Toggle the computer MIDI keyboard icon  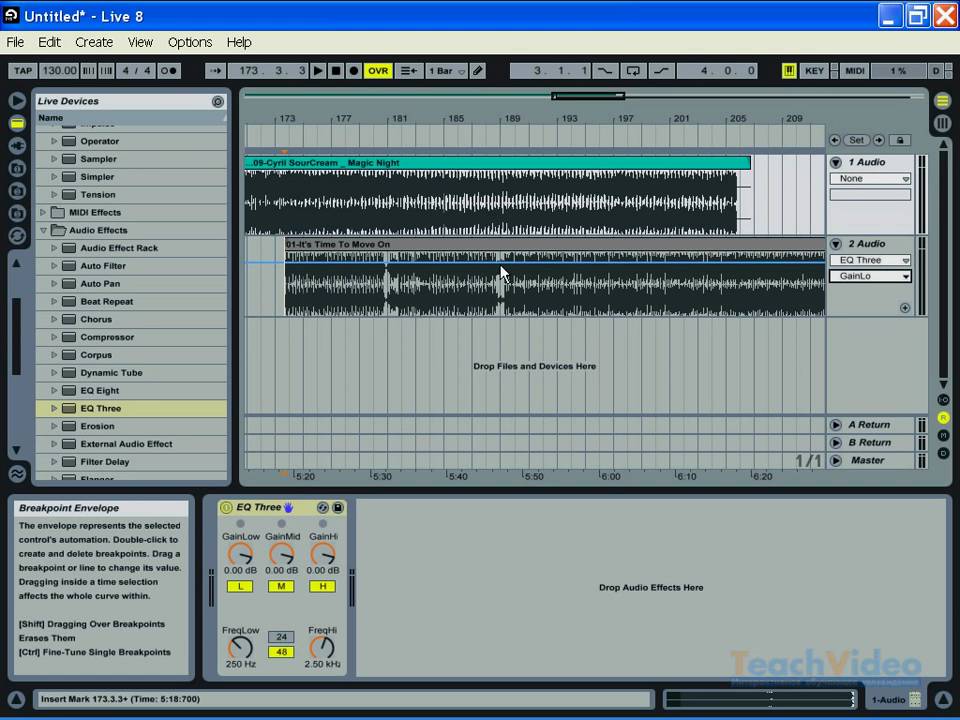789,71
